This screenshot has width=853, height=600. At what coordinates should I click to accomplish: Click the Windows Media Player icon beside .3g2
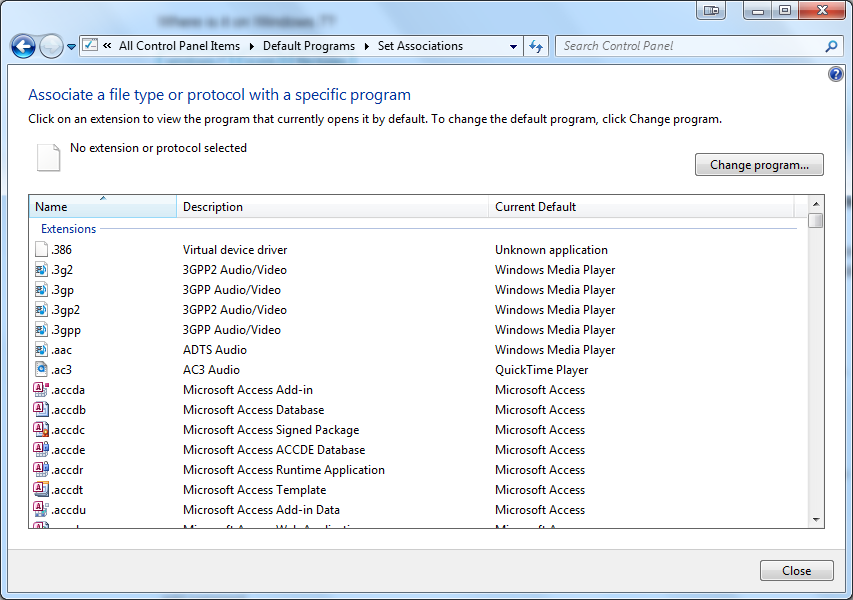41,269
